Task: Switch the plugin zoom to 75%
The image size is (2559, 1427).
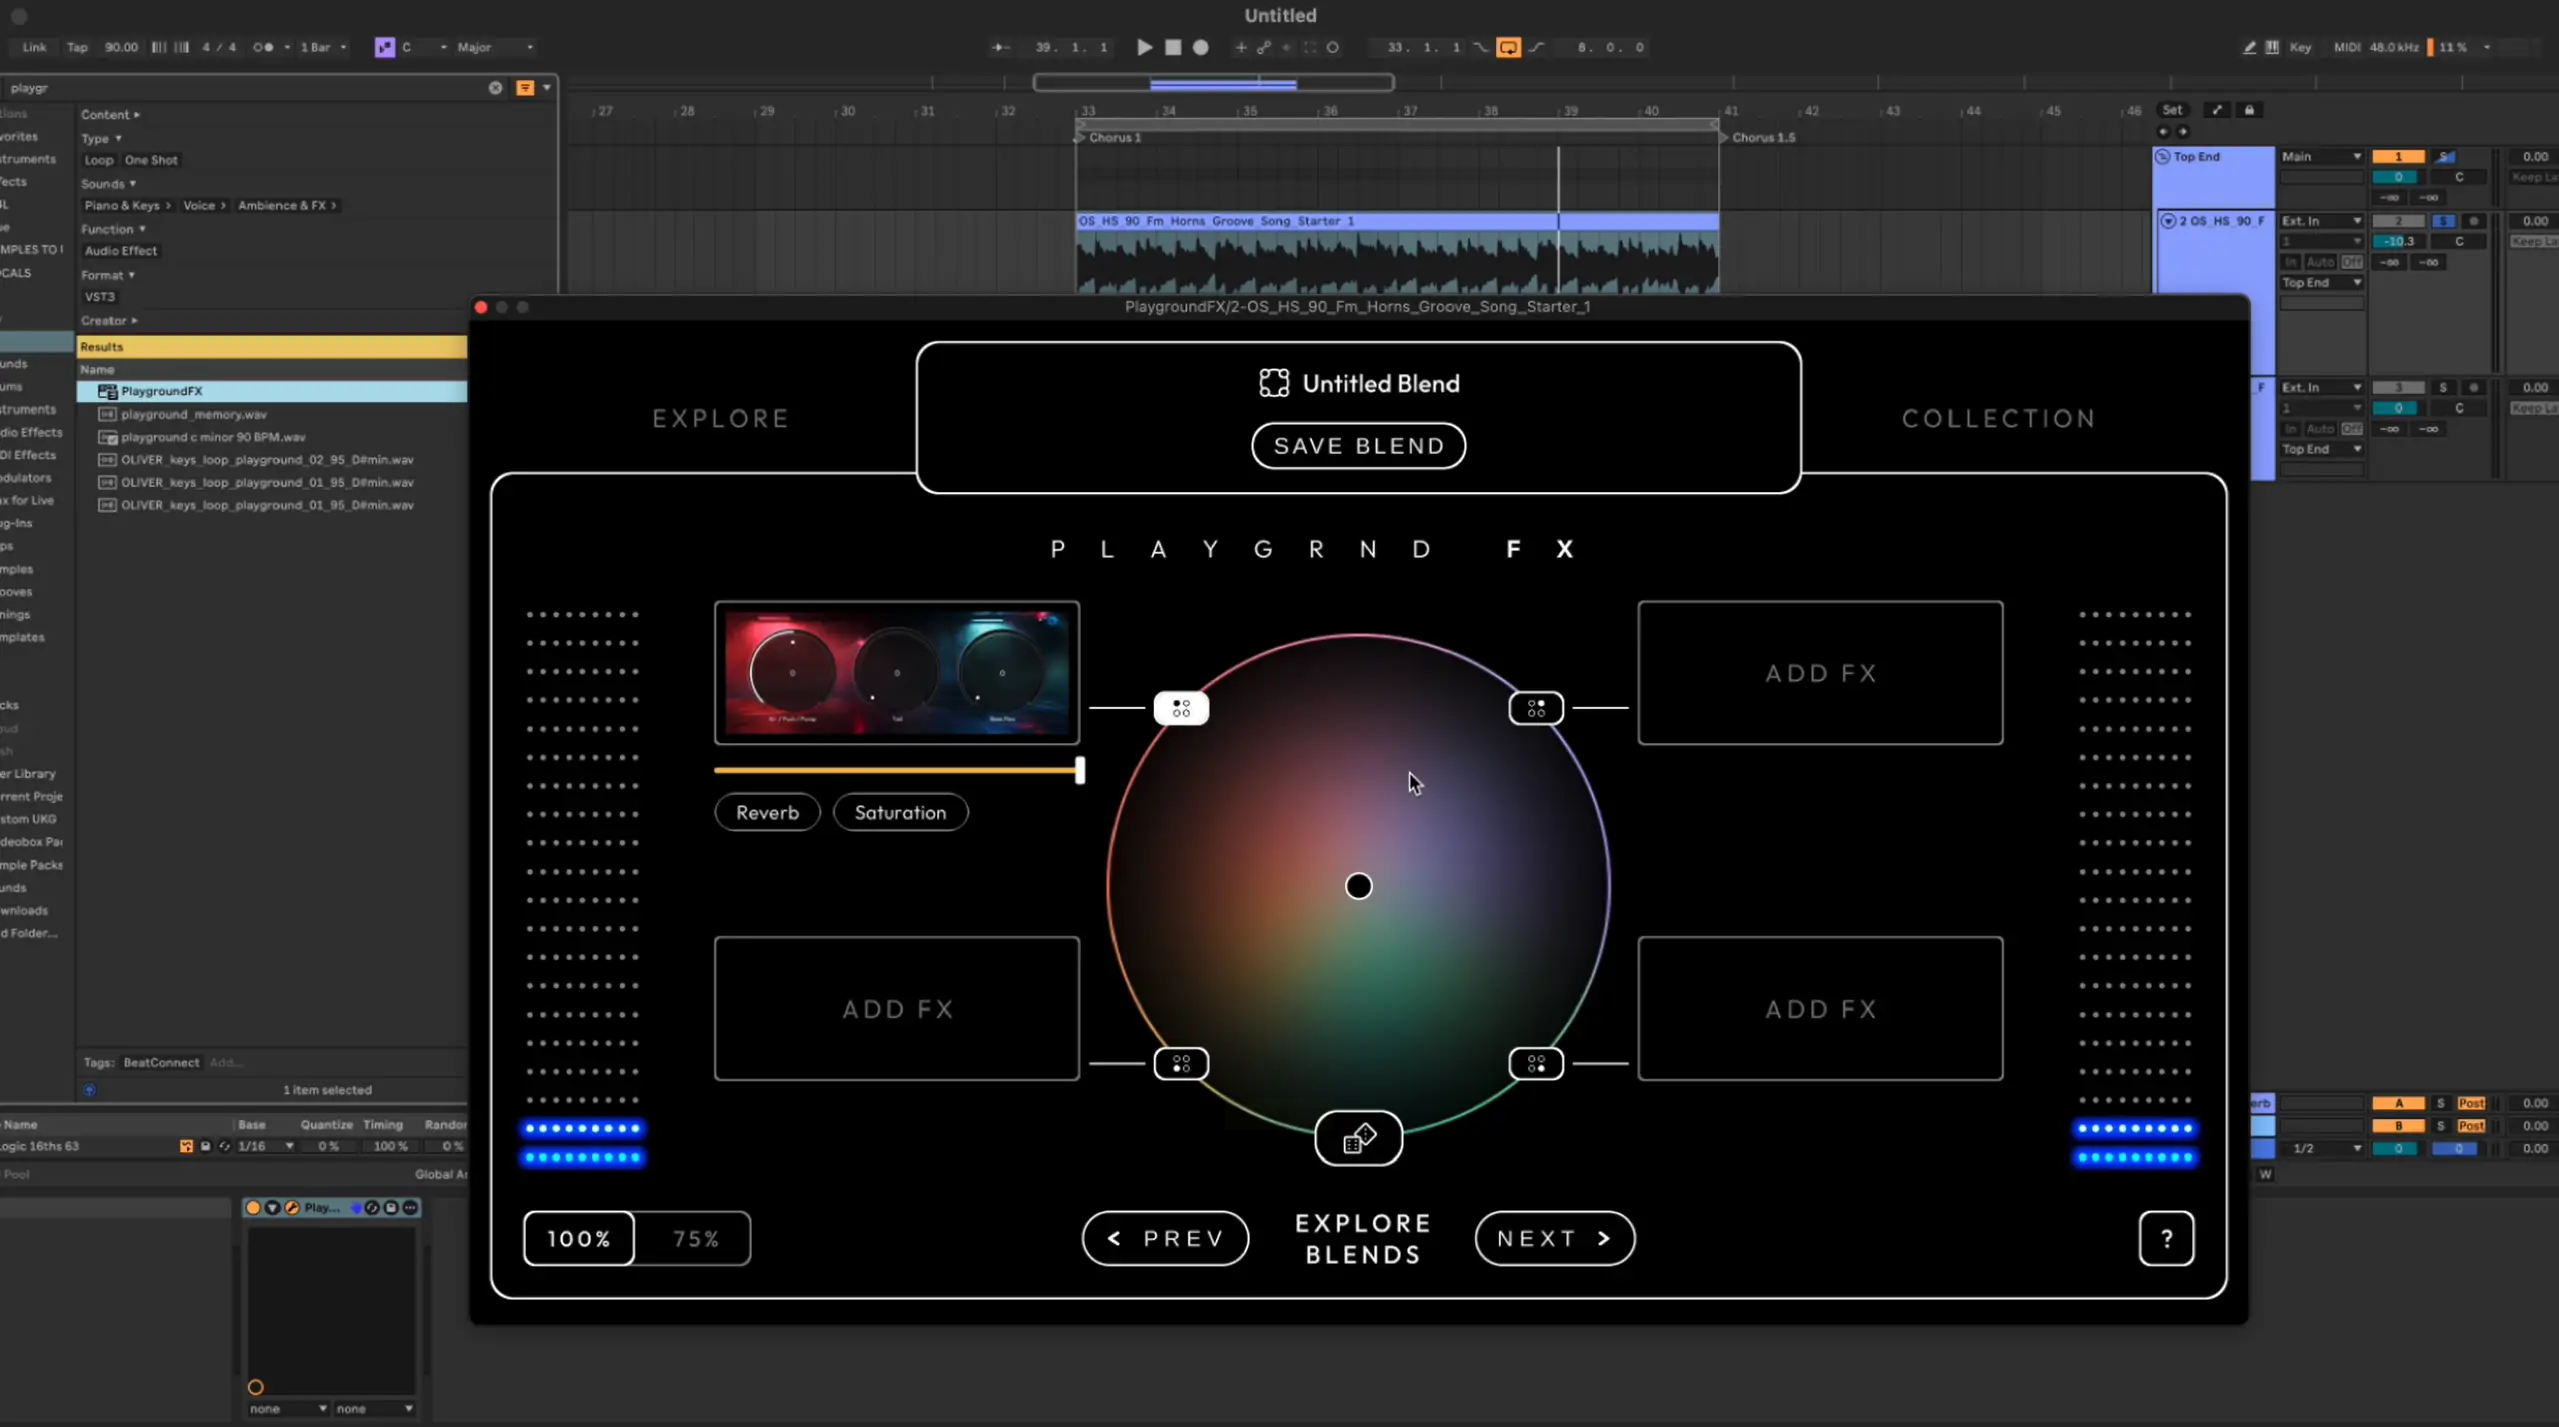Action: tap(695, 1238)
